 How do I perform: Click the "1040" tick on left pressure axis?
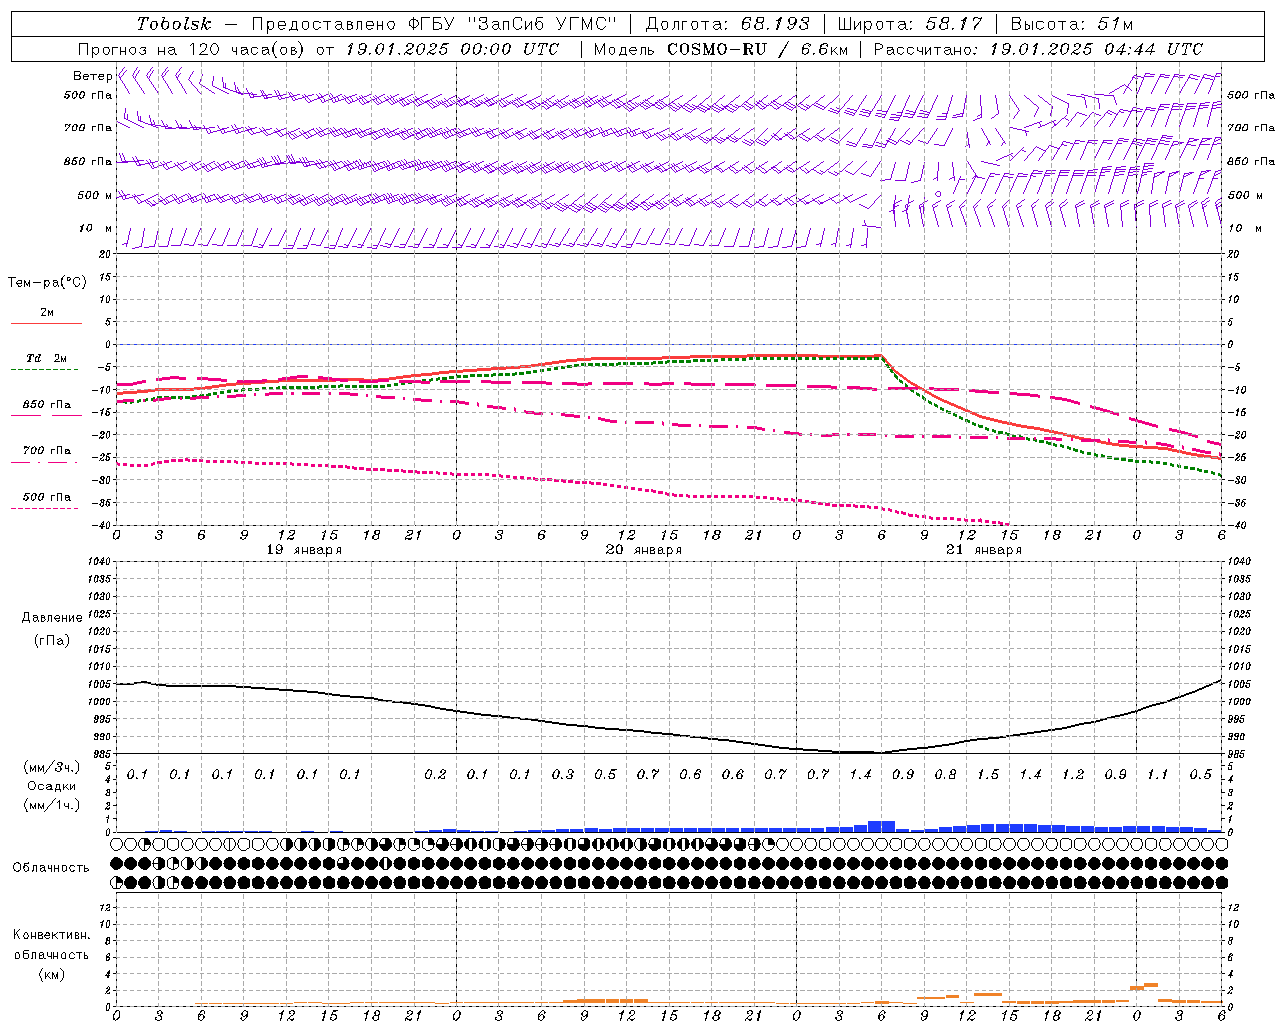(x=100, y=562)
